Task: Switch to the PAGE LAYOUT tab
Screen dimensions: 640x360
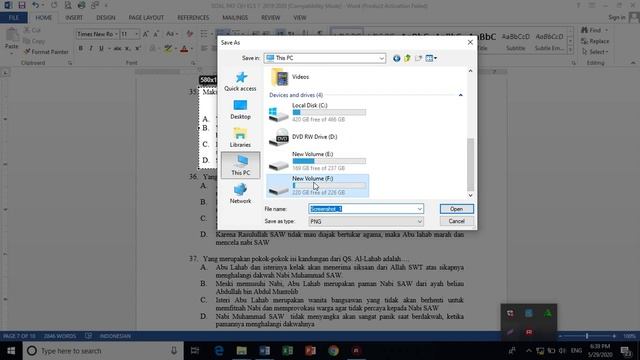Action: (146, 18)
